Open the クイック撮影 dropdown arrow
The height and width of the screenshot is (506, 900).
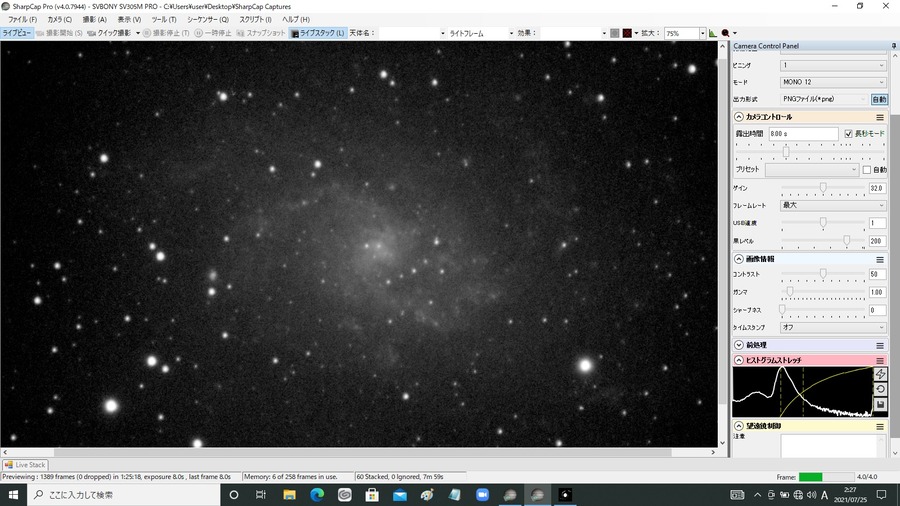pyautogui.click(x=138, y=33)
